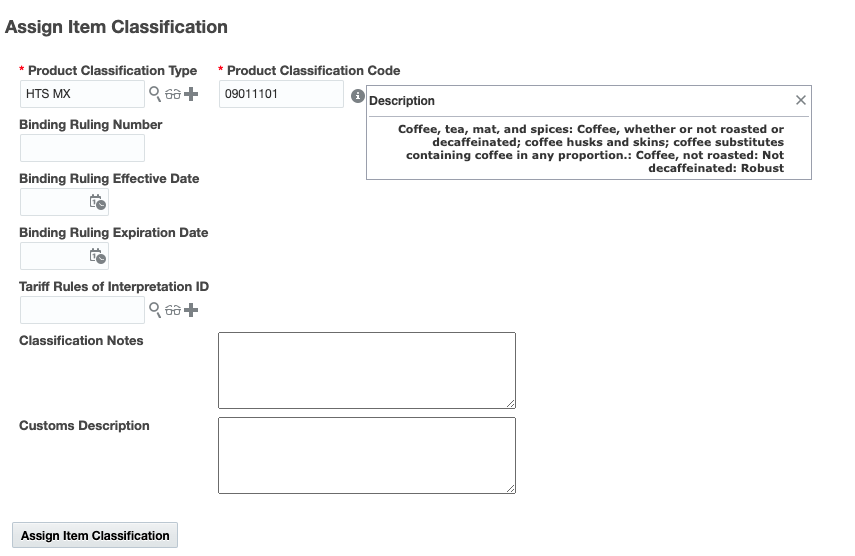Search Tariff Rules of Interpretation ID
855x556 pixels.
[155, 310]
